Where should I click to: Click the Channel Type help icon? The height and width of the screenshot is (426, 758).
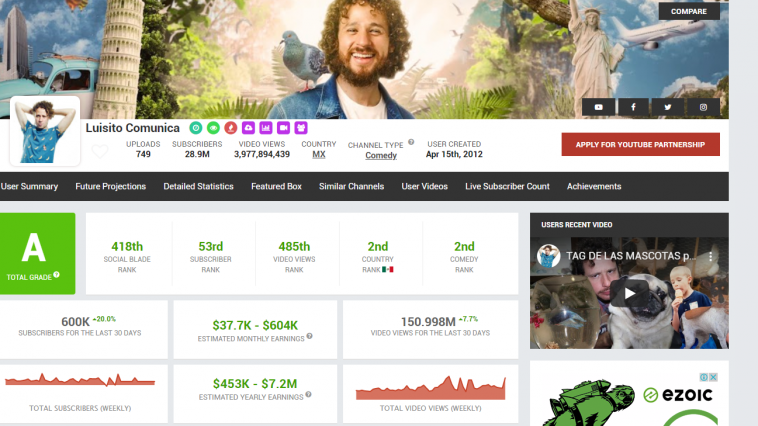click(x=411, y=142)
